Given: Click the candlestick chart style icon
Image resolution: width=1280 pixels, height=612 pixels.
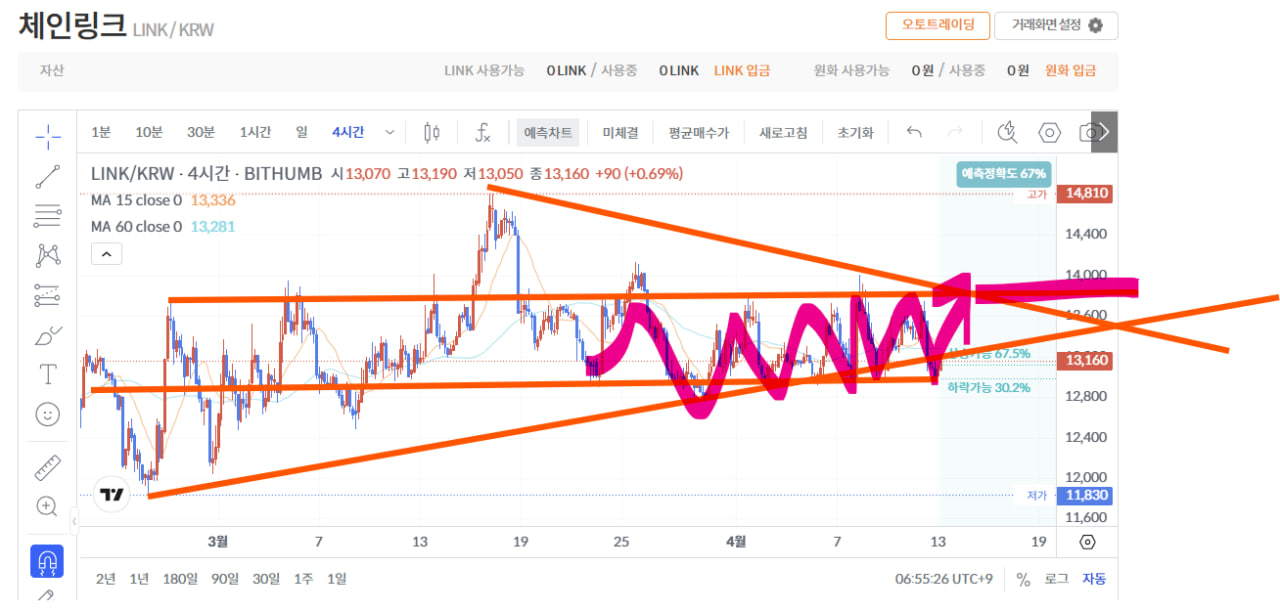Looking at the screenshot, I should coord(432,132).
